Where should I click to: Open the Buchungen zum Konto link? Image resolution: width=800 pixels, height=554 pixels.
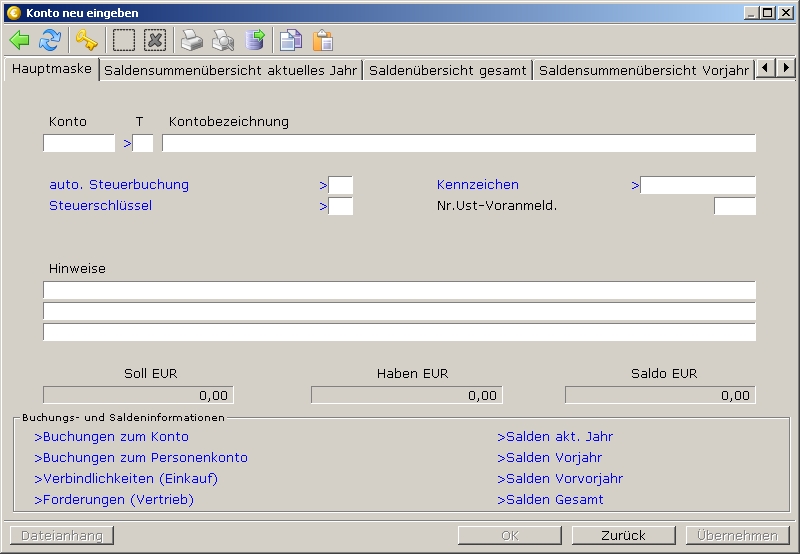coord(111,437)
